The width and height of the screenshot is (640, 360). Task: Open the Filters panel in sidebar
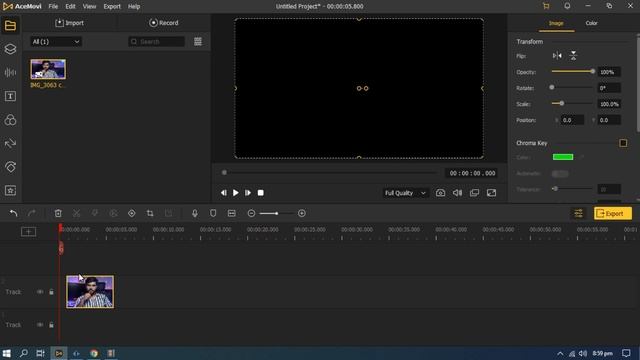click(10, 120)
